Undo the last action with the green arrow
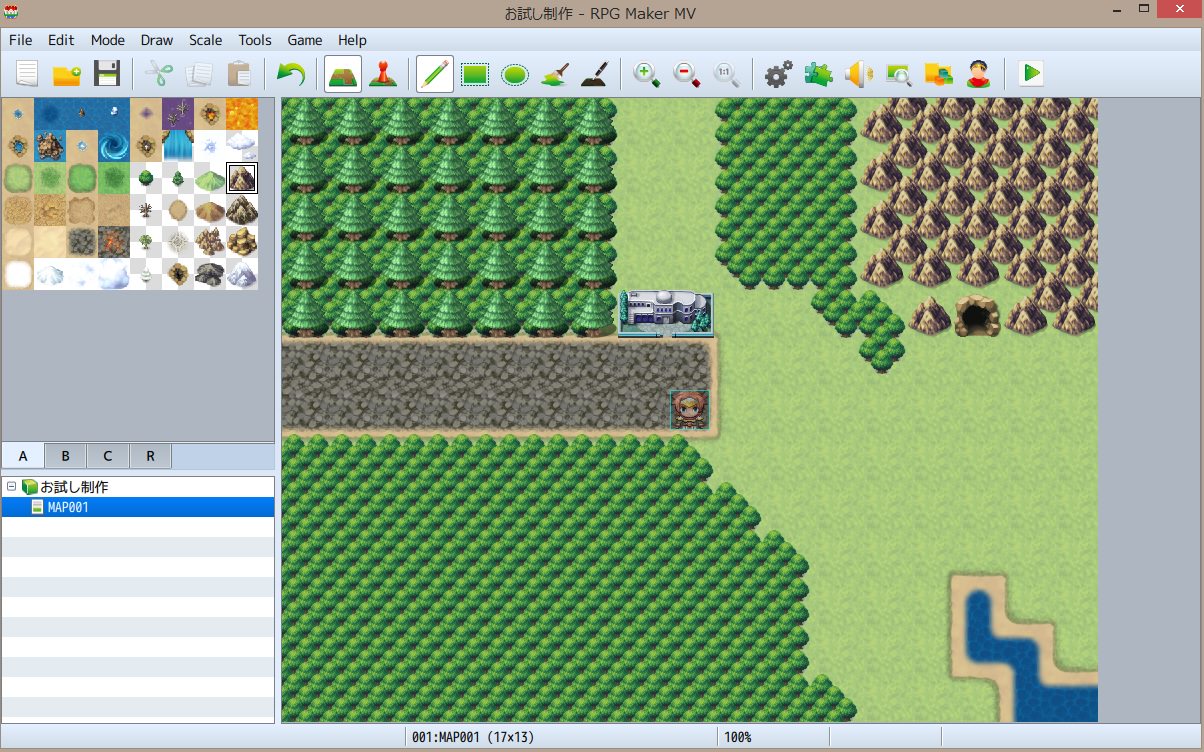This screenshot has height=752, width=1204. click(x=291, y=74)
